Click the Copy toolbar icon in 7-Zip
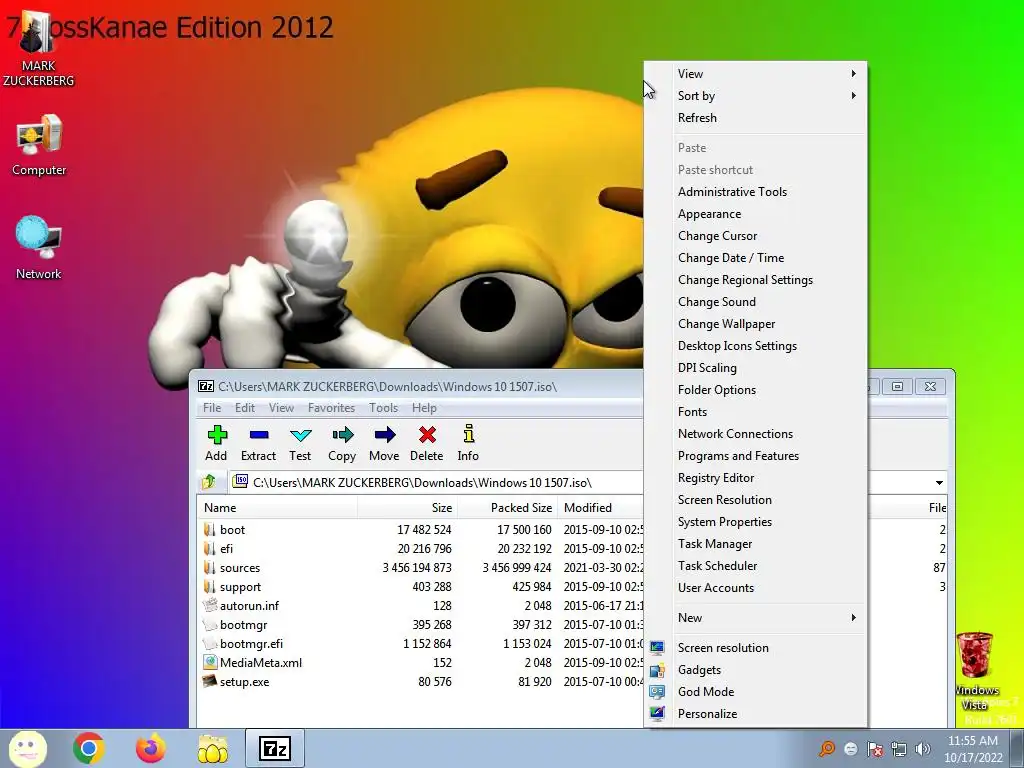1024x768 pixels. tap(342, 443)
